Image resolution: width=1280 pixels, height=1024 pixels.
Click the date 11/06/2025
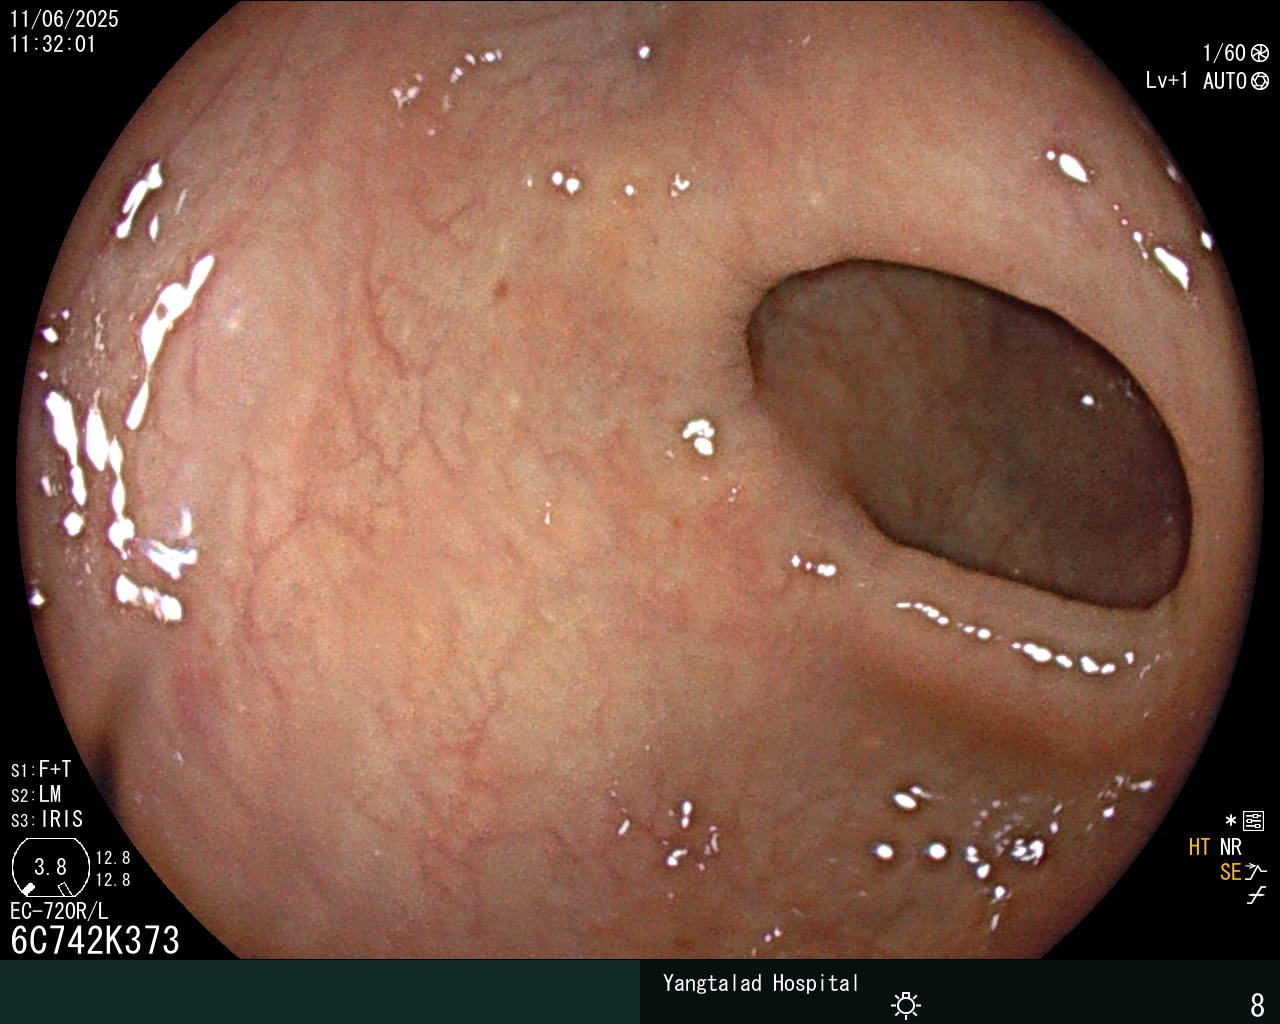pyautogui.click(x=64, y=19)
